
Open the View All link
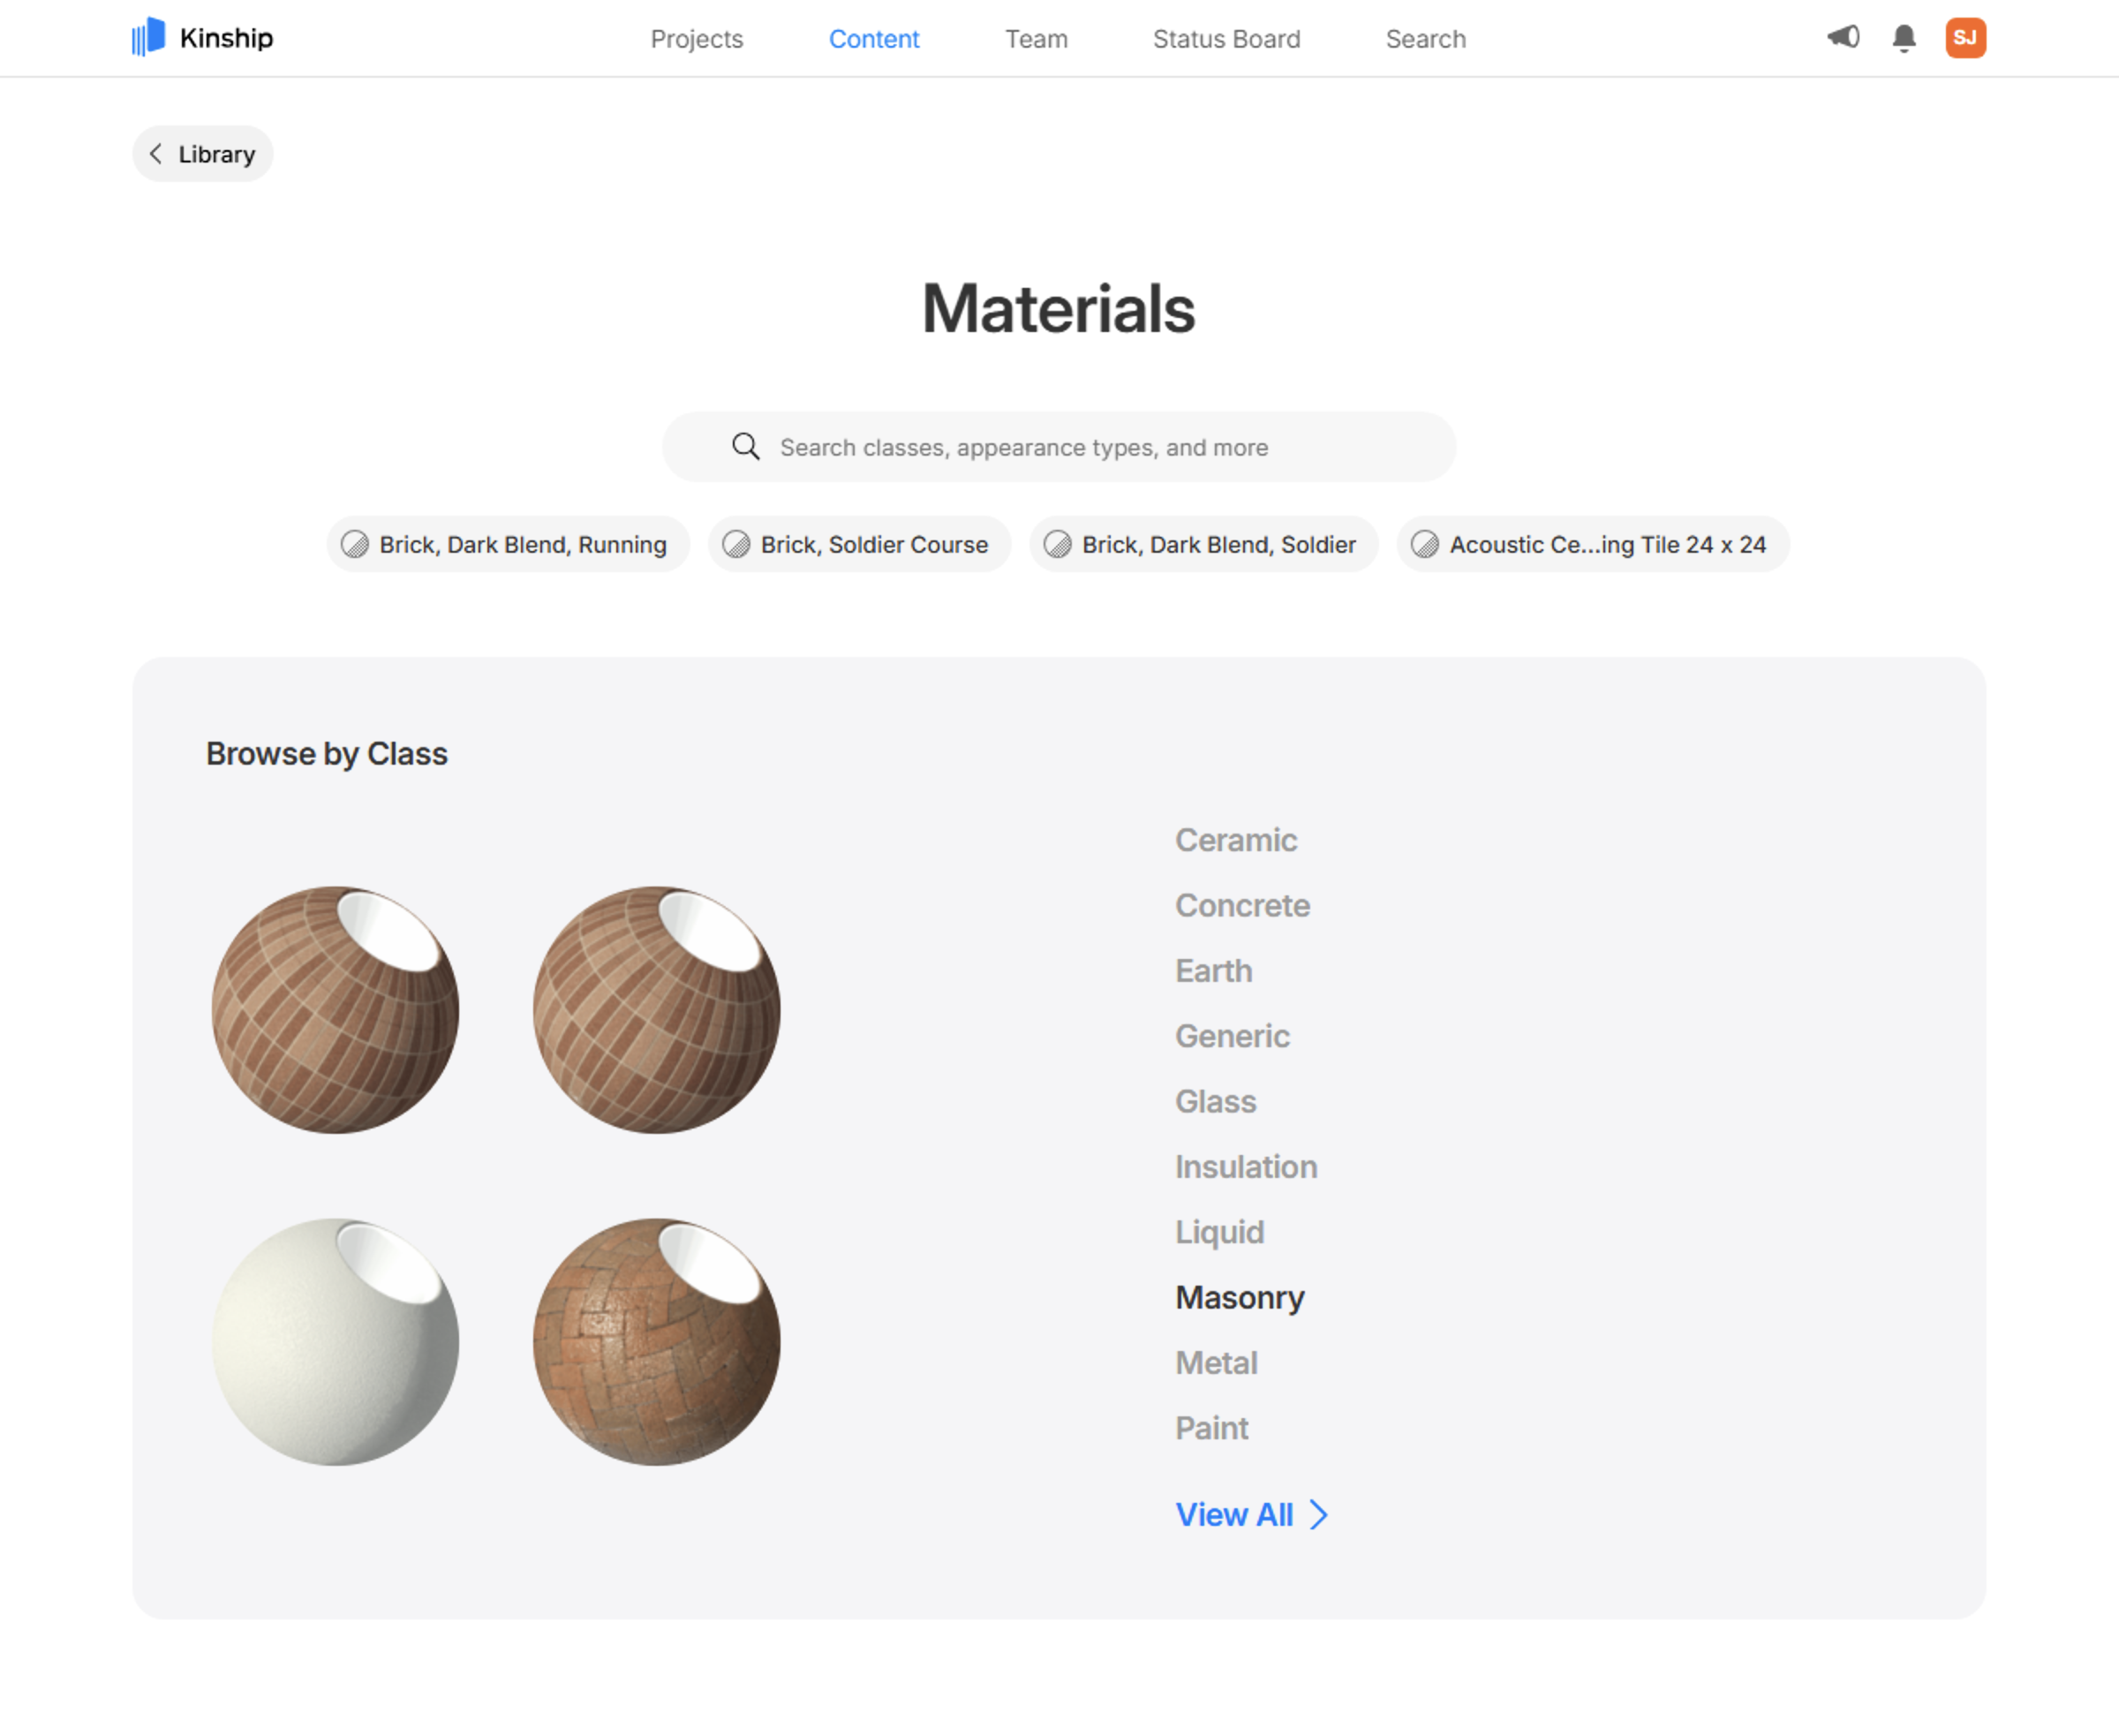coord(1234,1515)
